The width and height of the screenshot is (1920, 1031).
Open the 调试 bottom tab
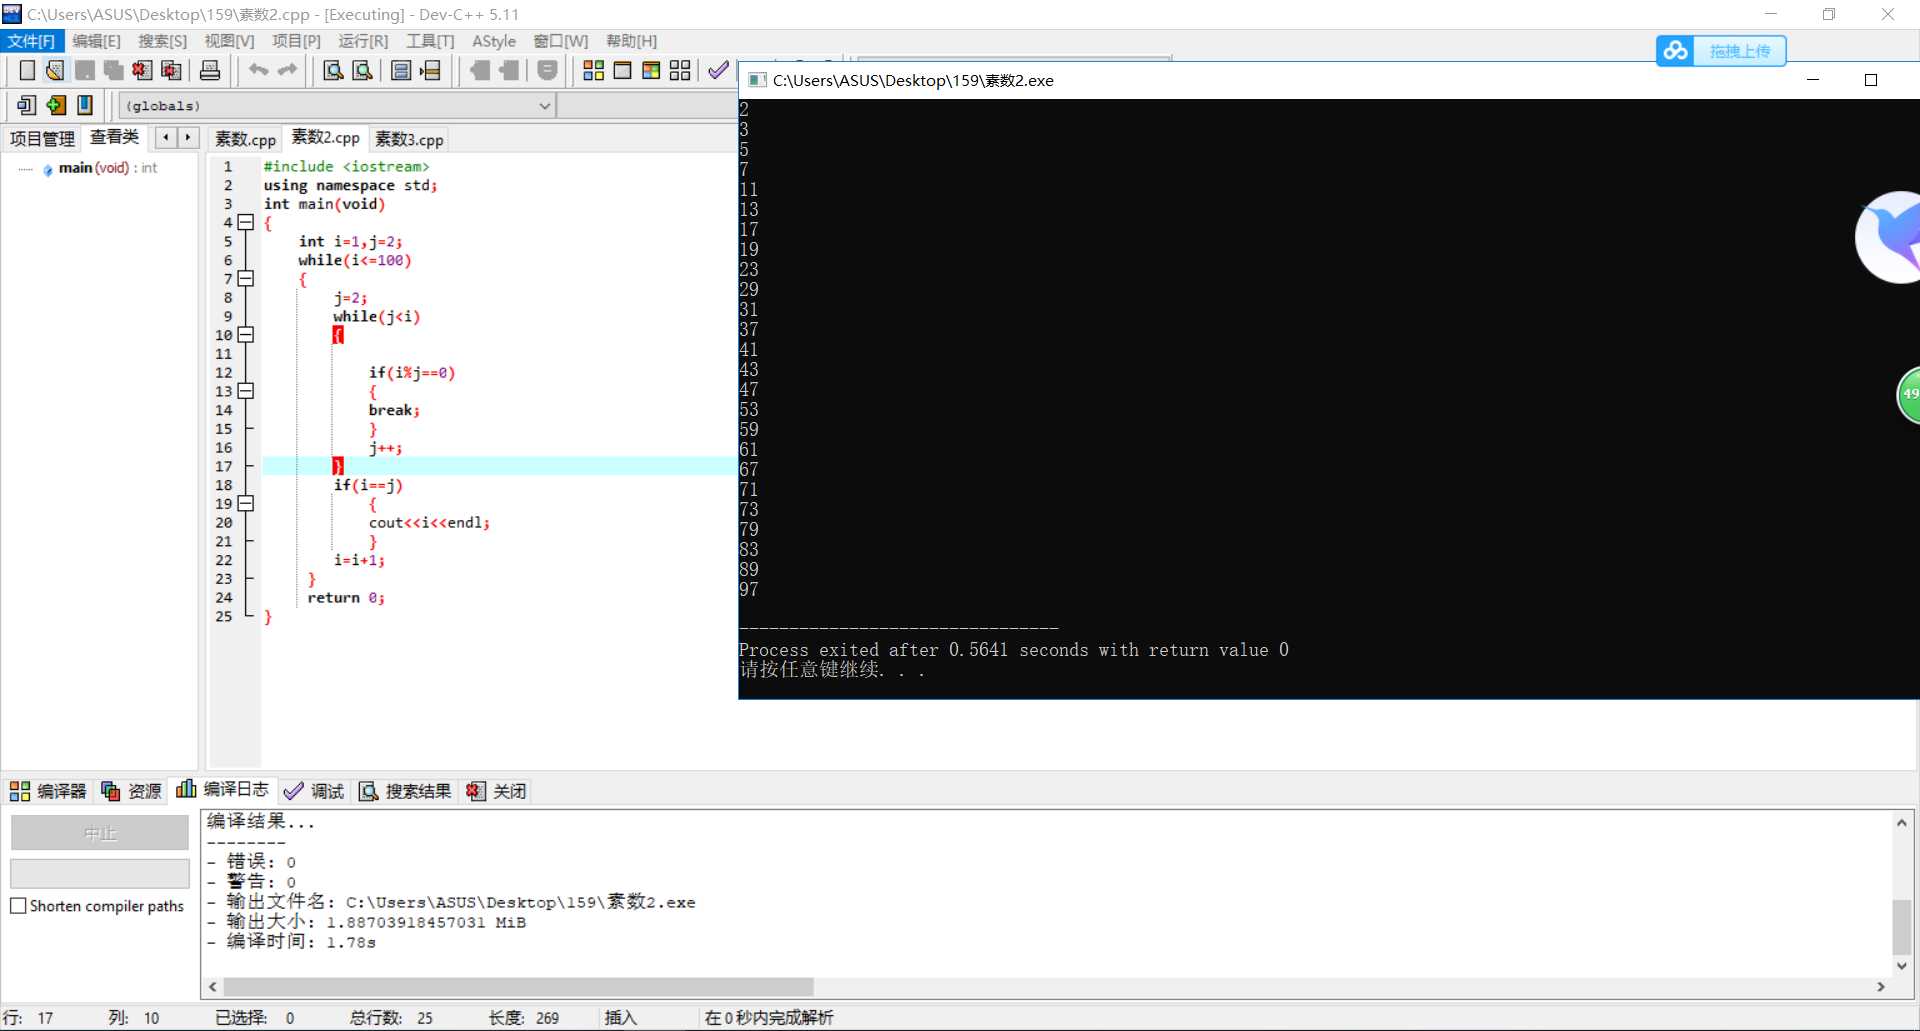coord(314,791)
